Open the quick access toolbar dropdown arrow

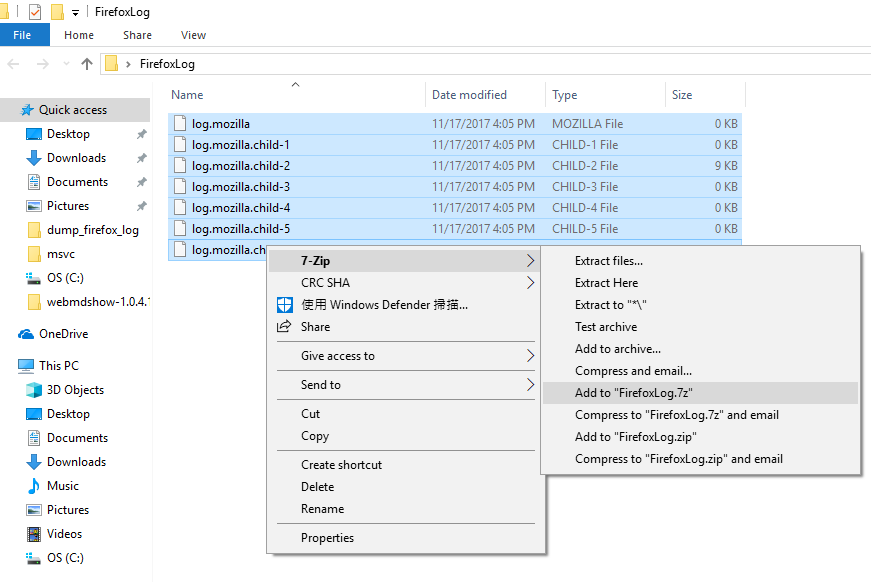(x=76, y=12)
